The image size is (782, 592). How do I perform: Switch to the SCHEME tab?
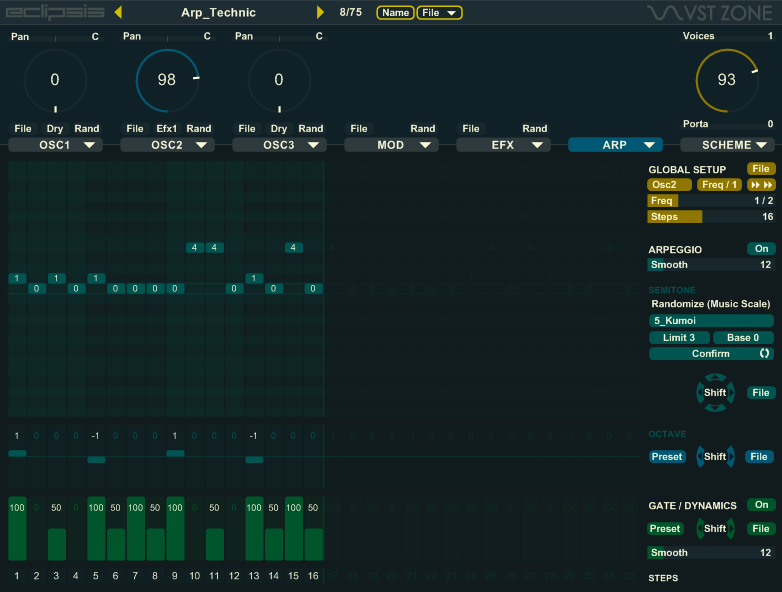(x=727, y=145)
